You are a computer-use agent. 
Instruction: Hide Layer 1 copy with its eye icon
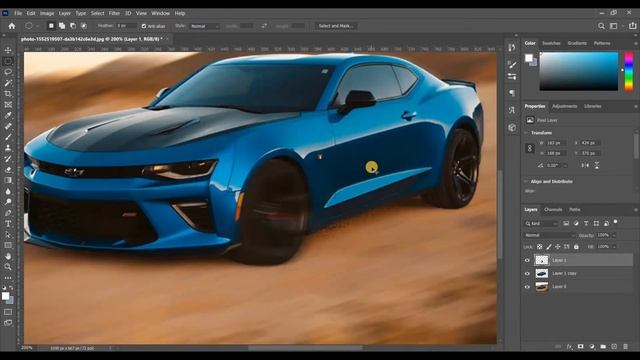[527, 273]
